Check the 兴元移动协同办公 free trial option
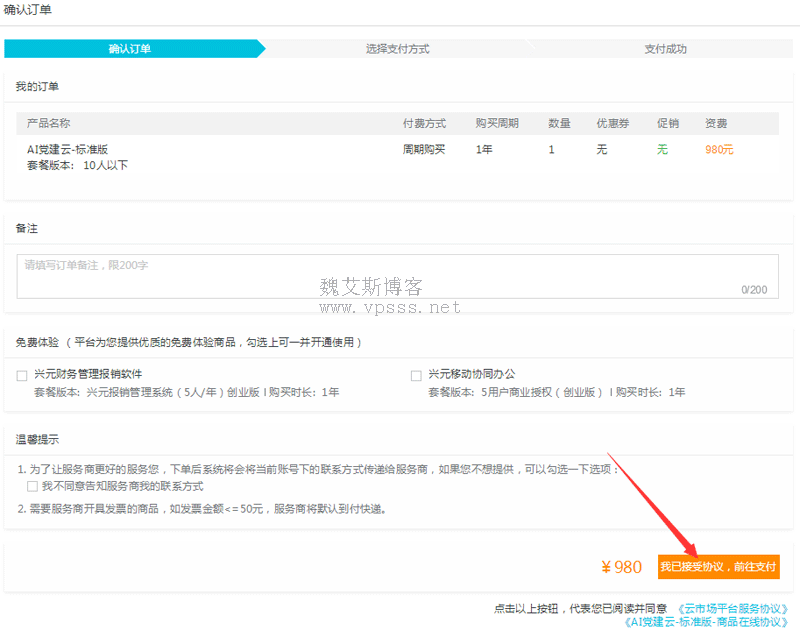Image resolution: width=800 pixels, height=637 pixels. [416, 376]
